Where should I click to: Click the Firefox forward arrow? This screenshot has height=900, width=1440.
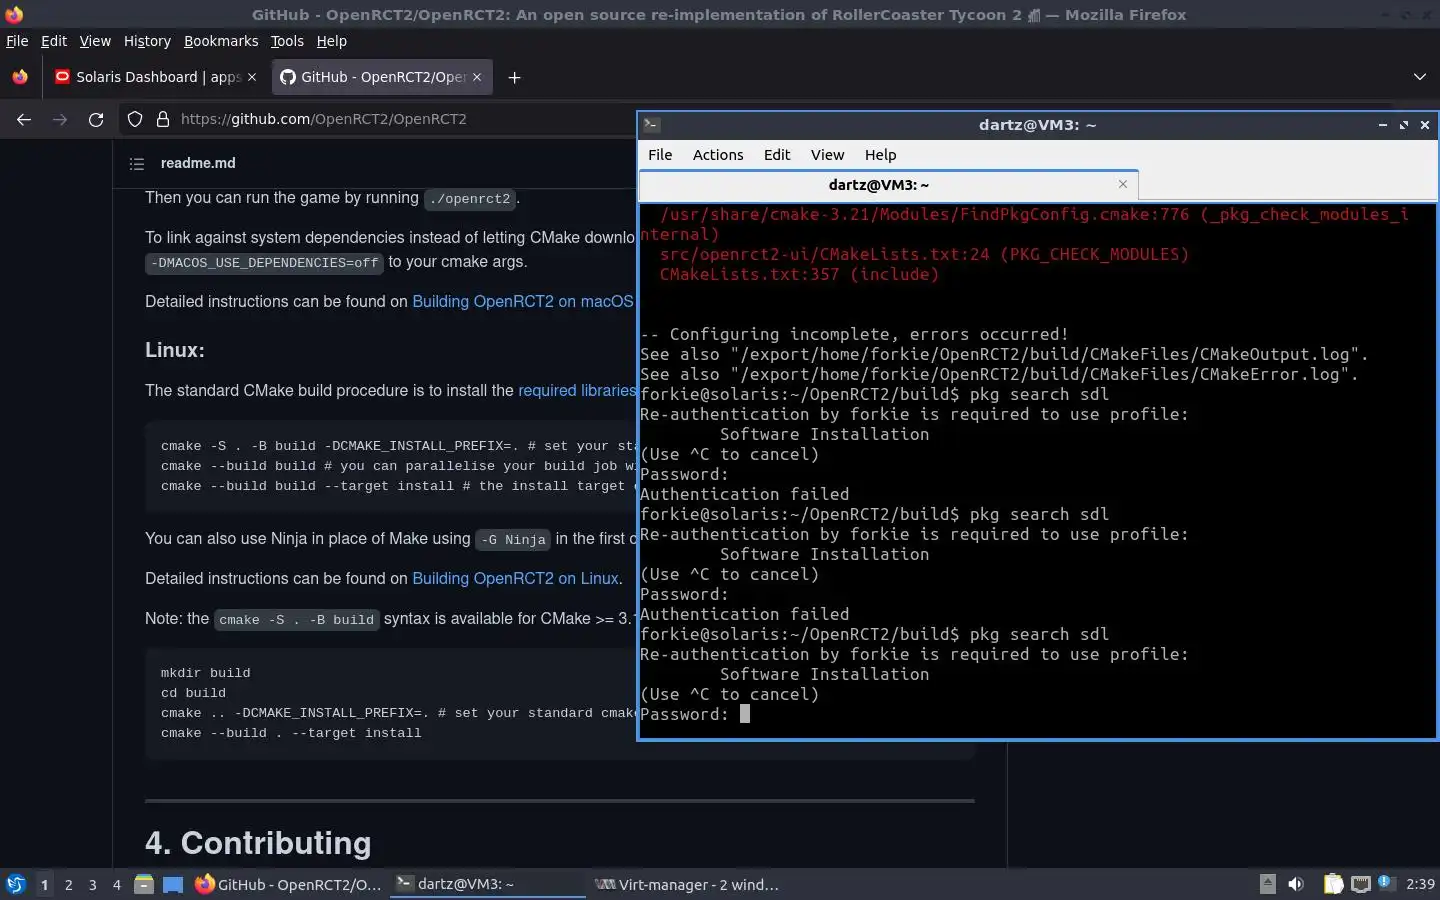click(60, 119)
